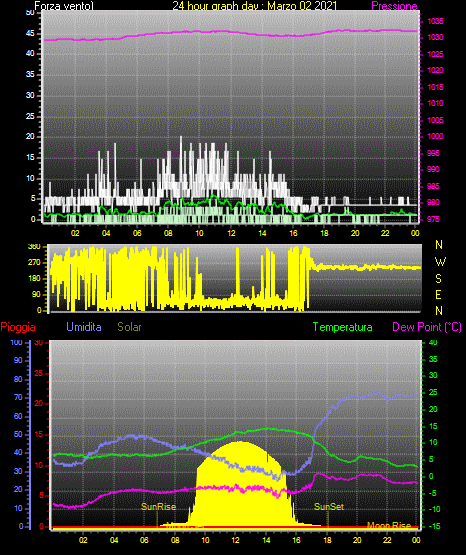Image resolution: width=466 pixels, height=555 pixels.
Task: Click the Forza vento title label
Action: (64, 6)
